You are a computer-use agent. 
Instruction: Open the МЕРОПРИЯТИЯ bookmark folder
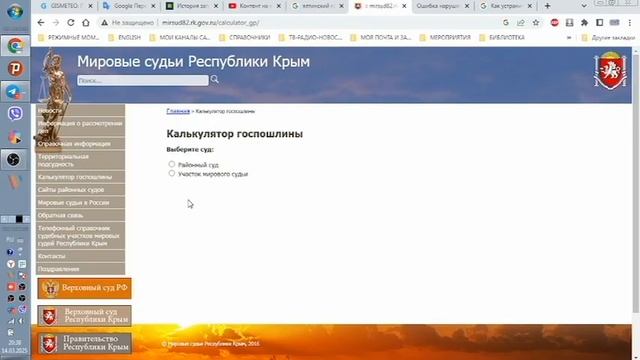[x=445, y=38]
